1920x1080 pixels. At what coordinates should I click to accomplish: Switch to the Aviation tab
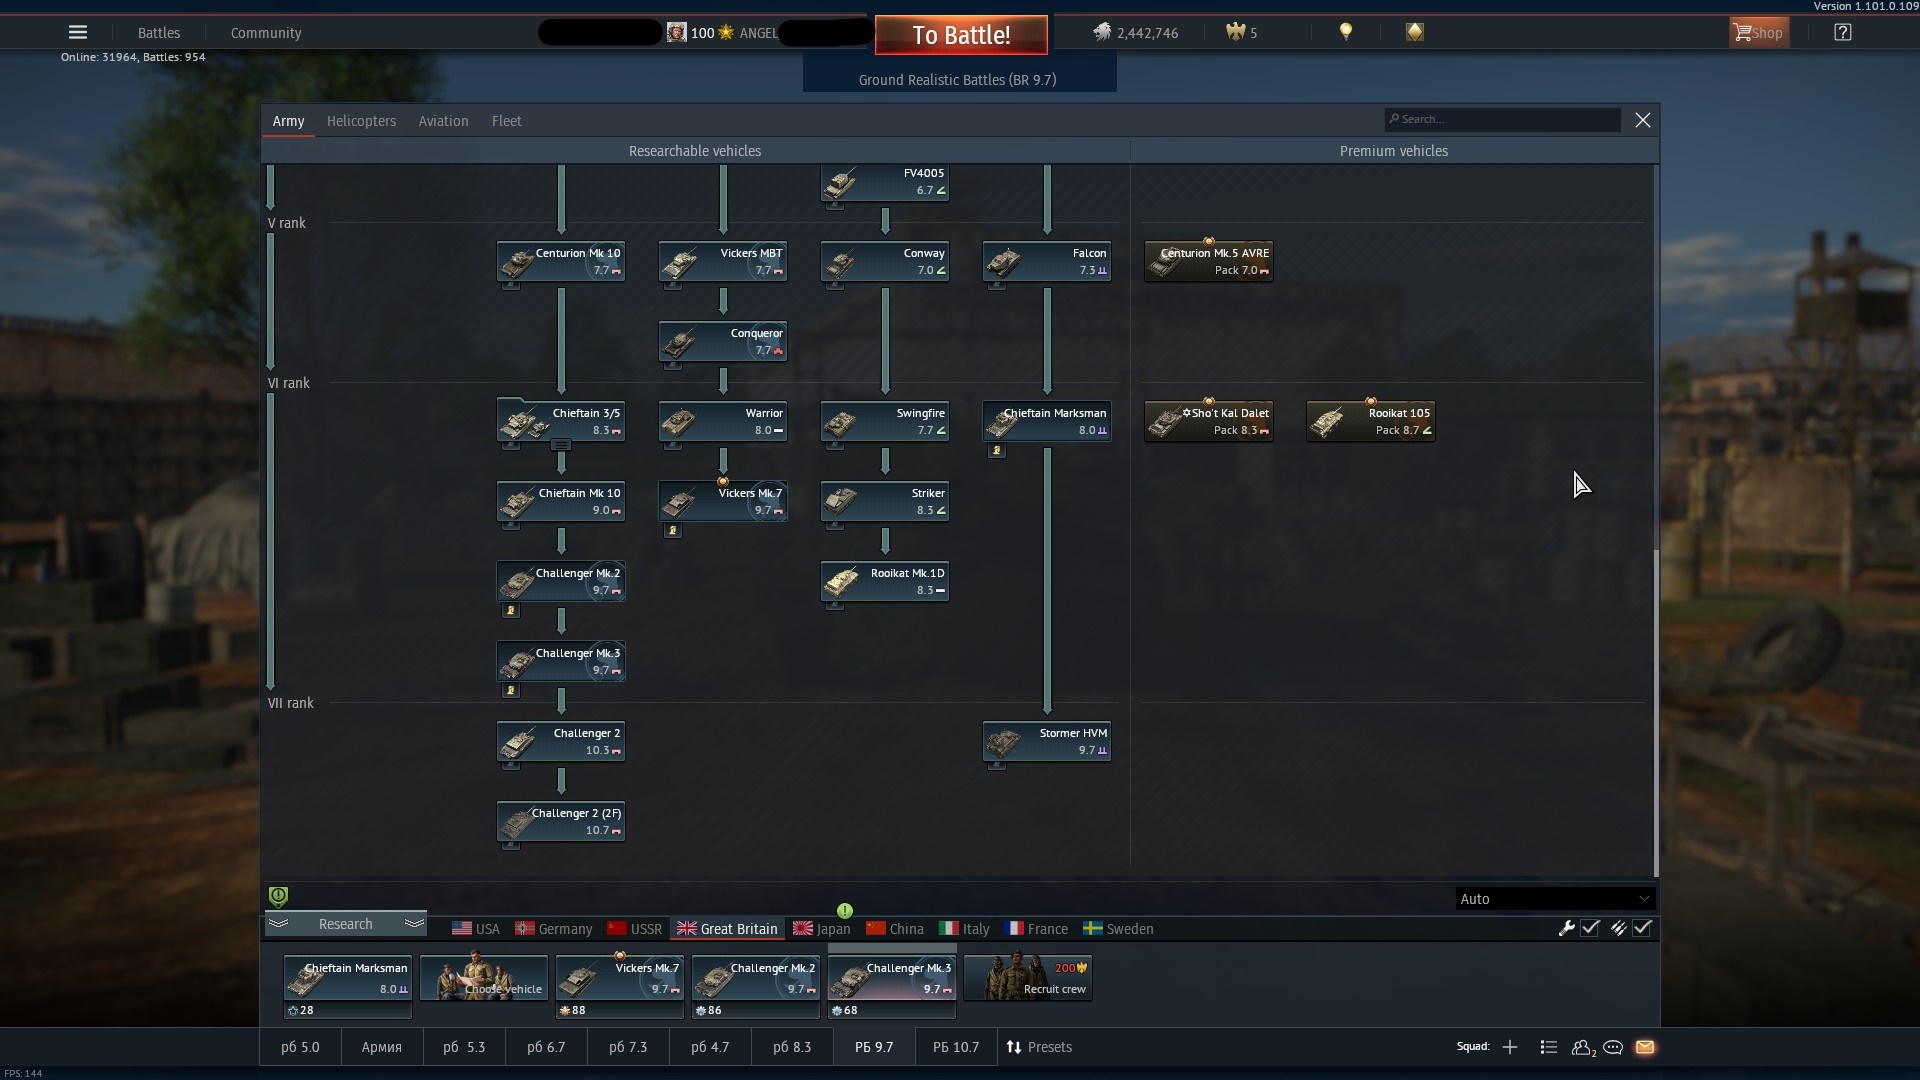pyautogui.click(x=443, y=121)
